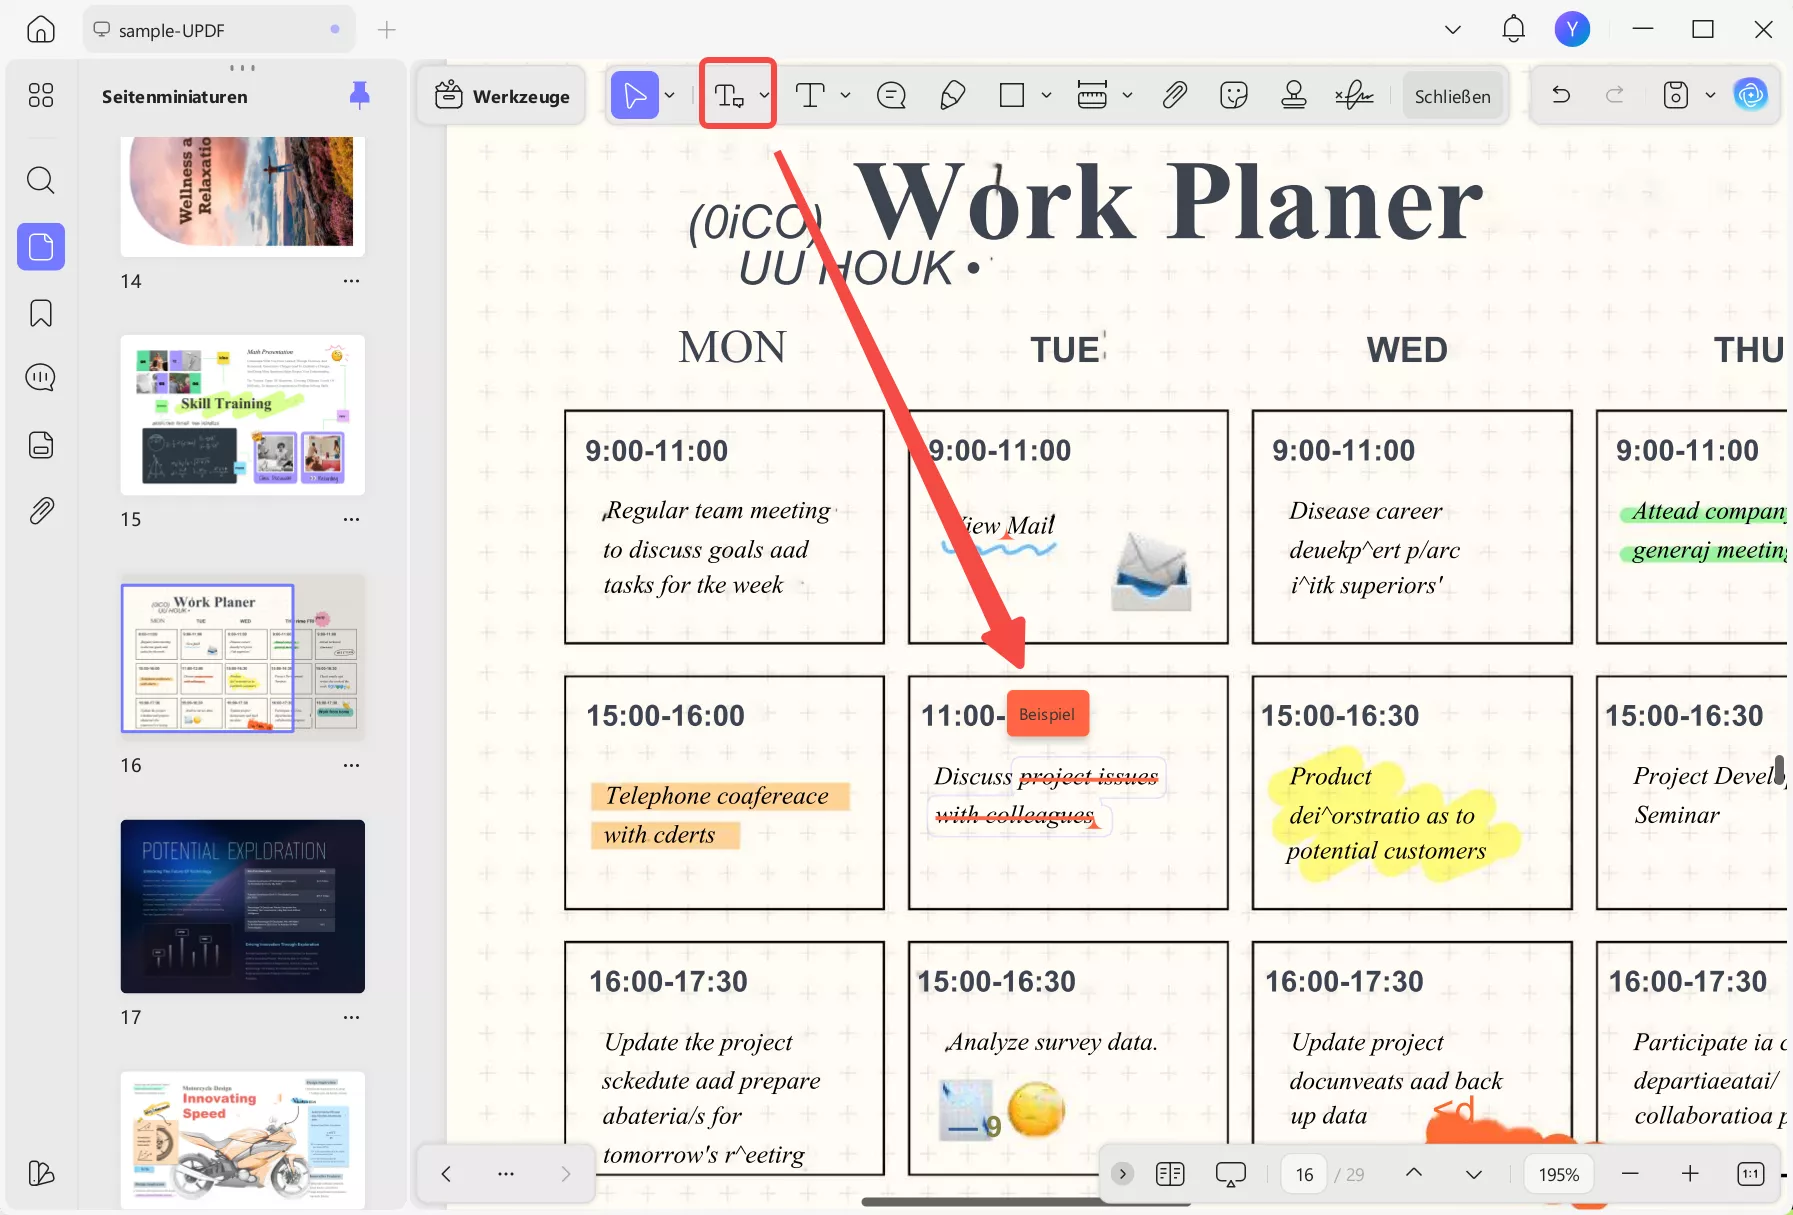Click the 'Telephone coafereace' highlighted text
This screenshot has height=1215, width=1793.
717,796
